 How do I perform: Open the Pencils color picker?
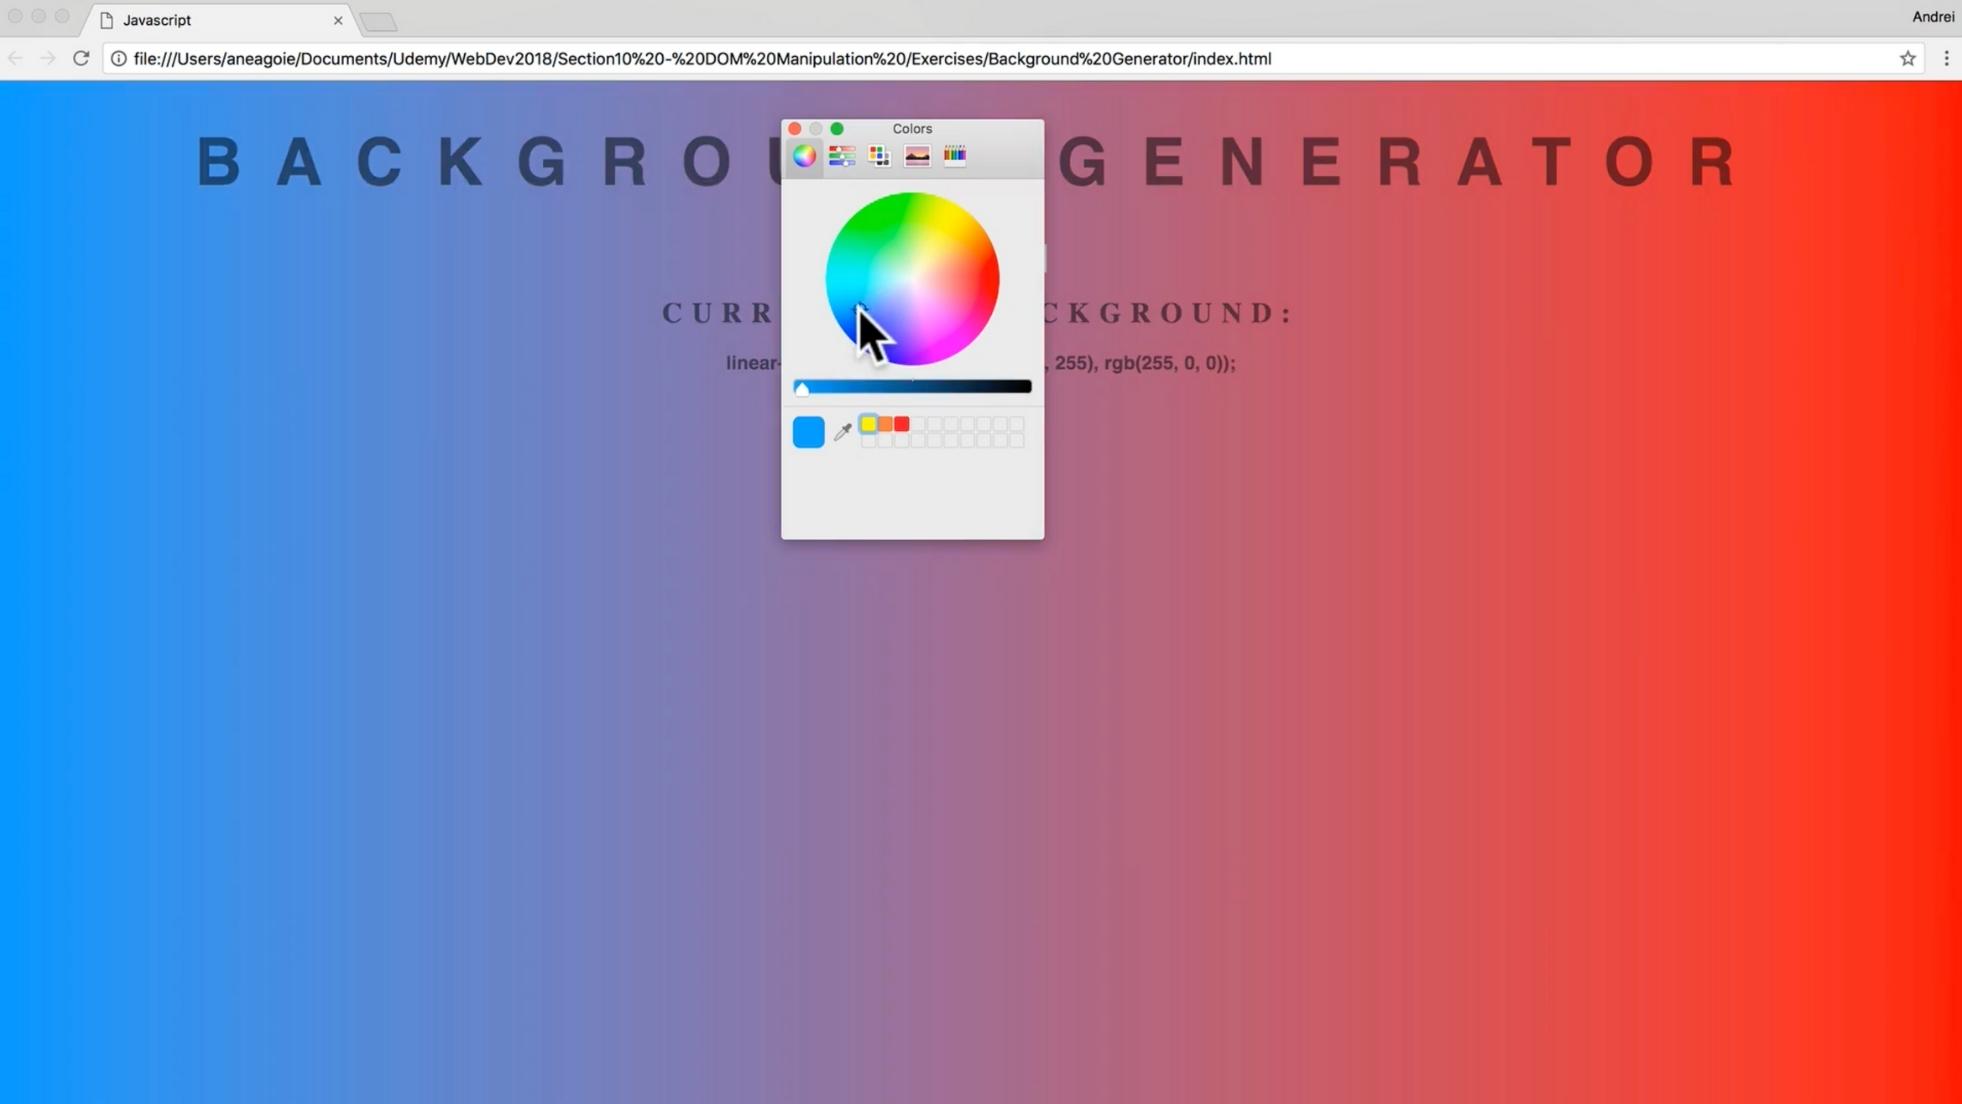click(955, 156)
